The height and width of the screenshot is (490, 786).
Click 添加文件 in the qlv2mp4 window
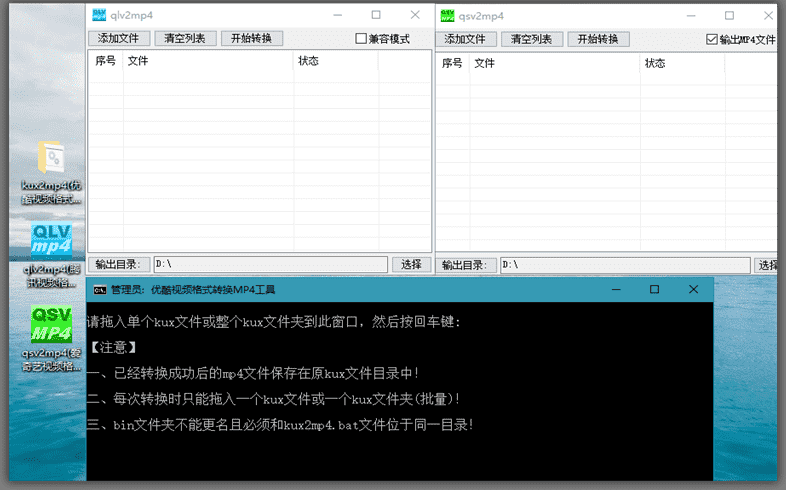[118, 38]
